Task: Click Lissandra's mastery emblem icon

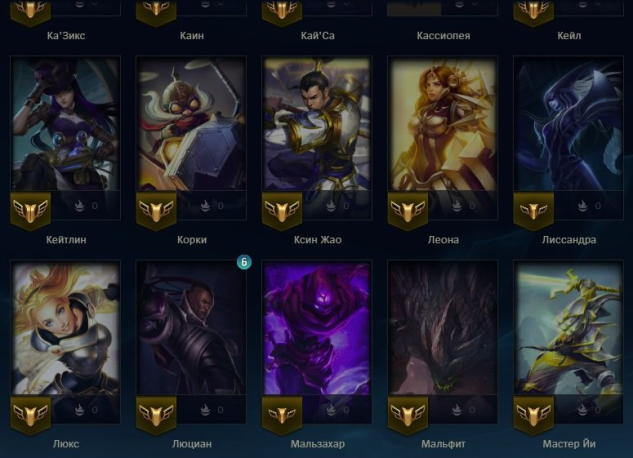Action: pos(533,211)
